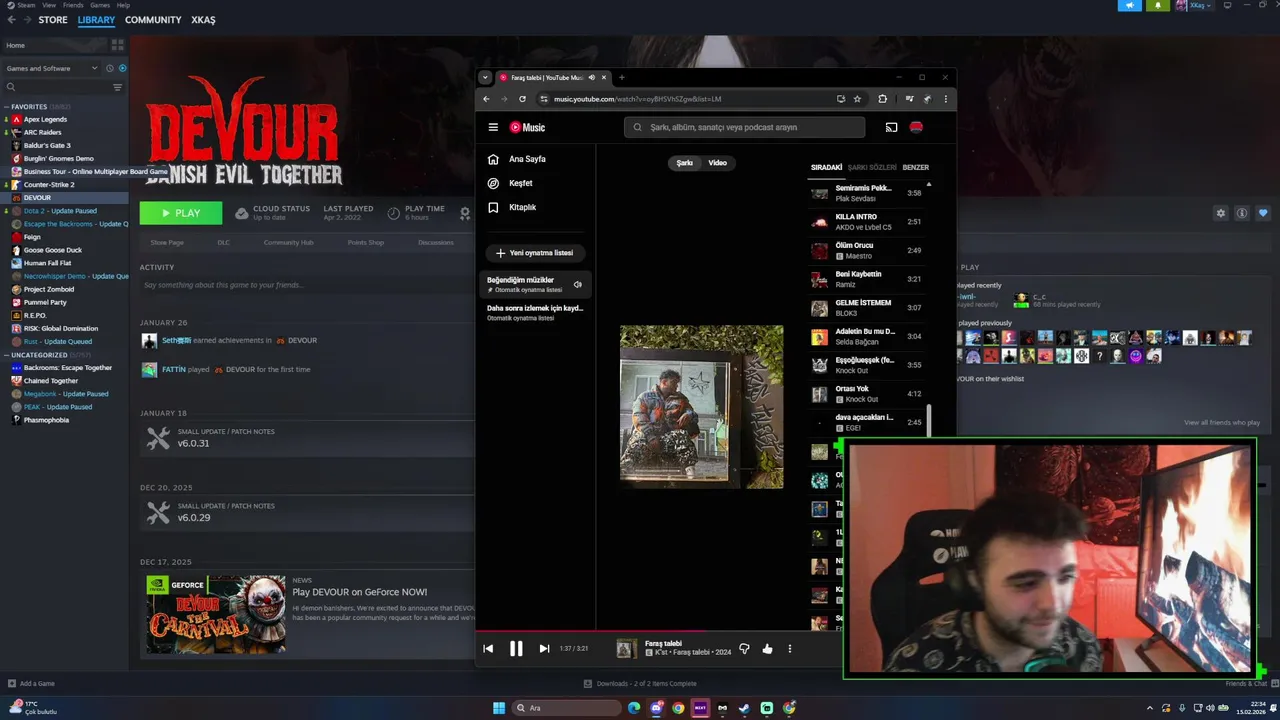The height and width of the screenshot is (720, 1280).
Task: Open DEVOUR Store Page link
Action: [167, 242]
